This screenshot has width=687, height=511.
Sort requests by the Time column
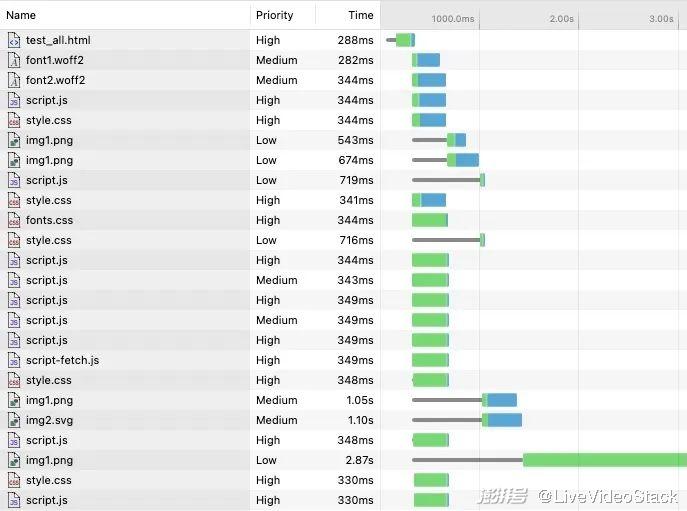click(360, 15)
